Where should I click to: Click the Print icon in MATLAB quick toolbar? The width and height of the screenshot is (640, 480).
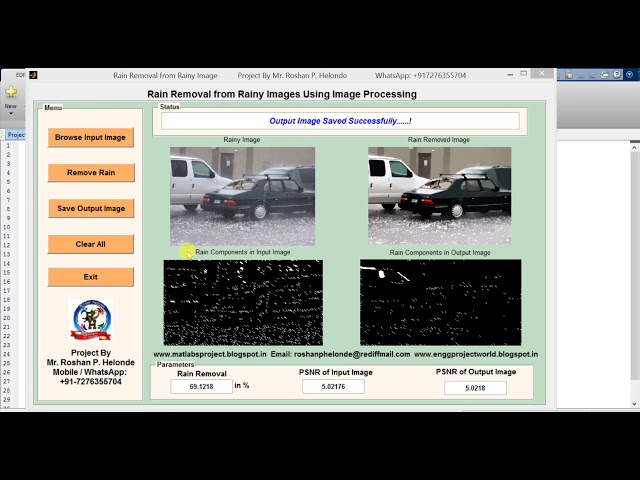click(x=604, y=75)
